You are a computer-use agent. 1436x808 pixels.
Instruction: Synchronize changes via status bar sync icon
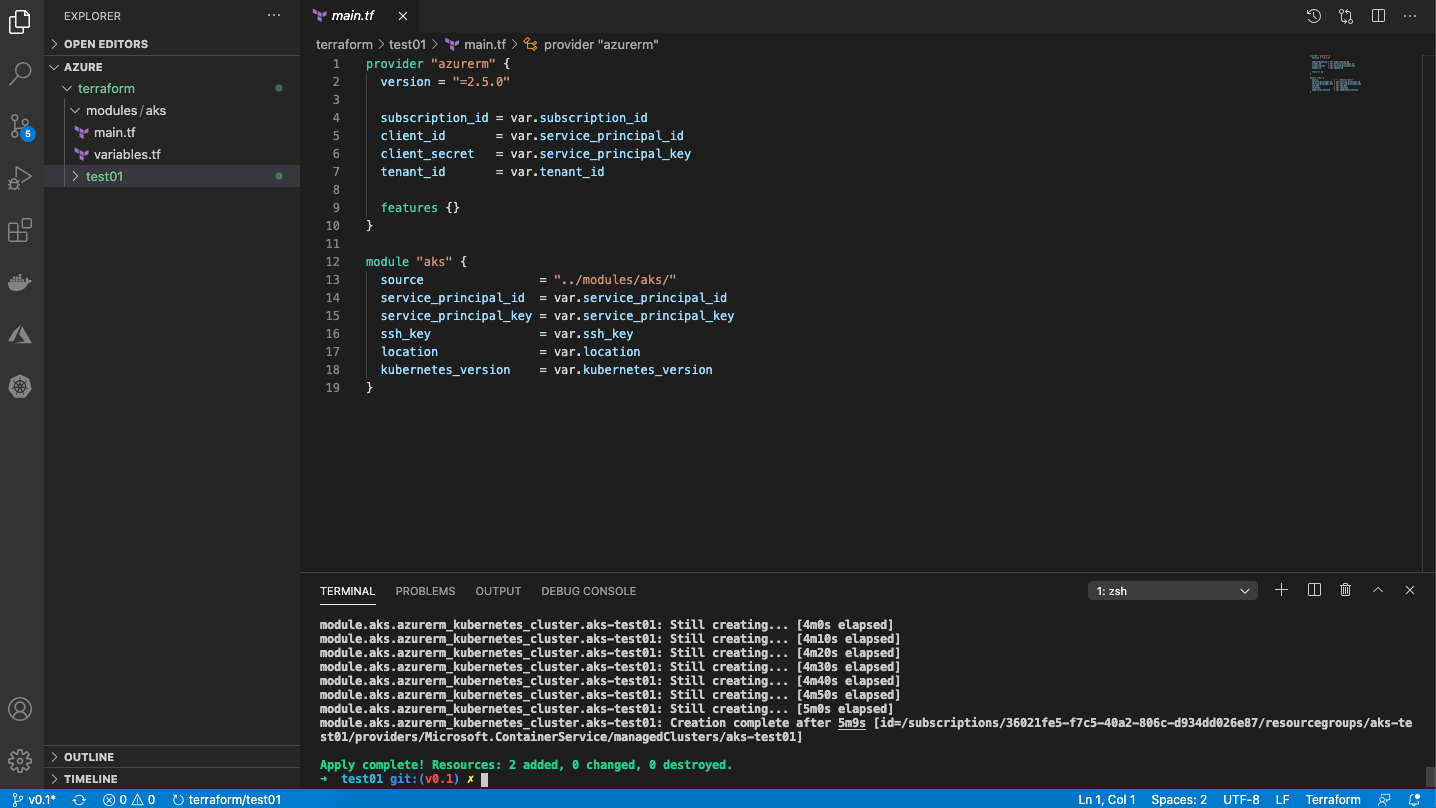79,799
